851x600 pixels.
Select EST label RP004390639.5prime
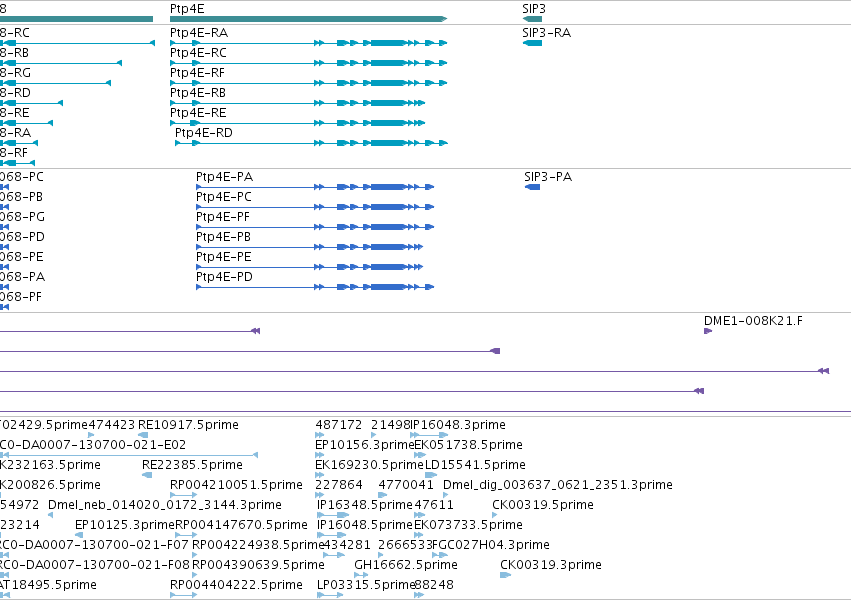(258, 565)
